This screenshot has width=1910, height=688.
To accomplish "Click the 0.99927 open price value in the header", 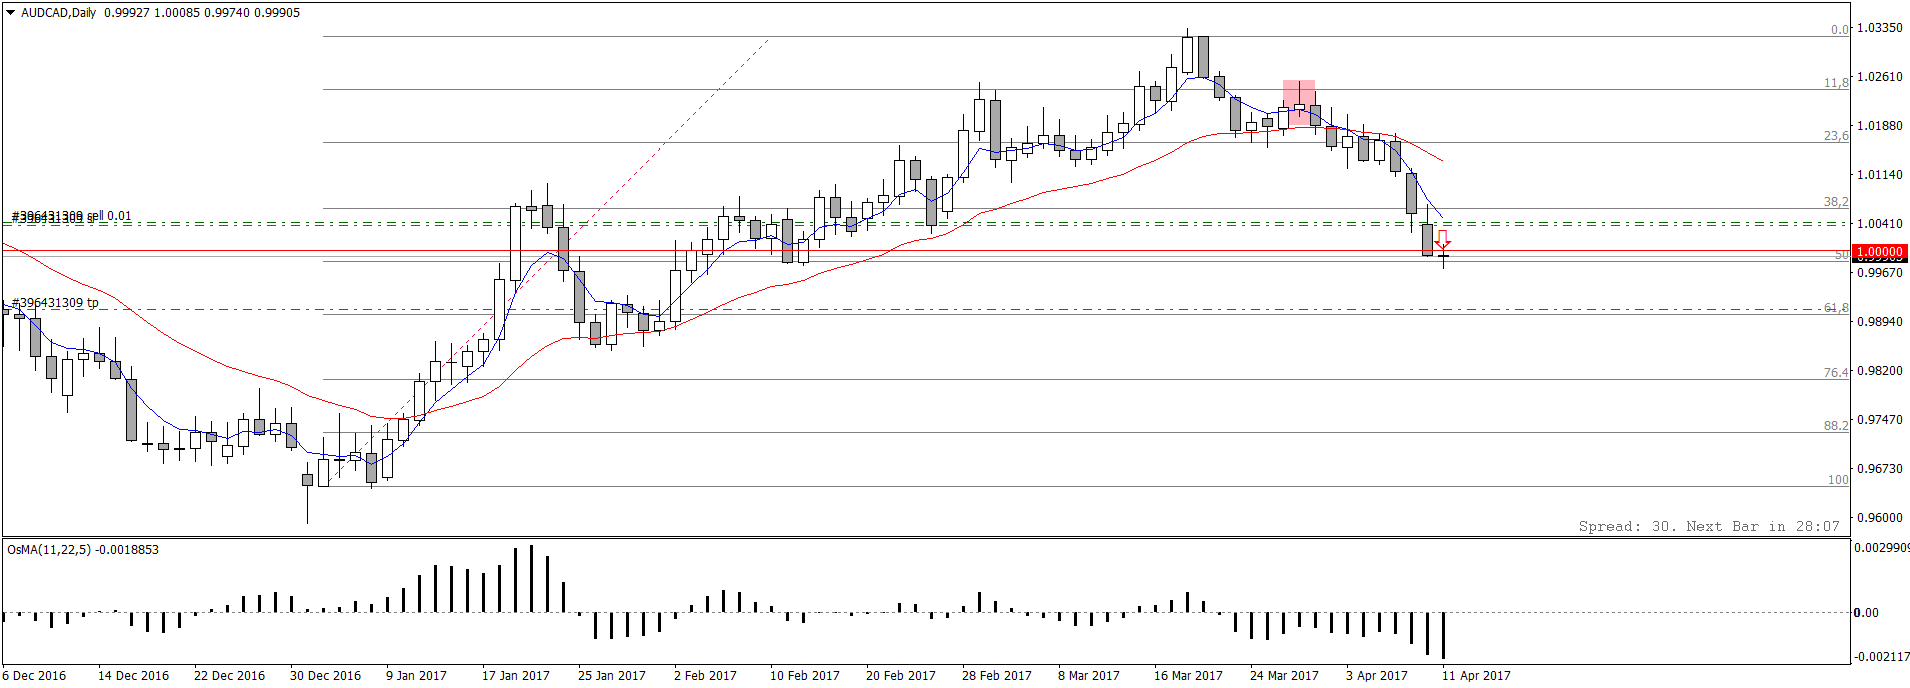I will 126,13.
